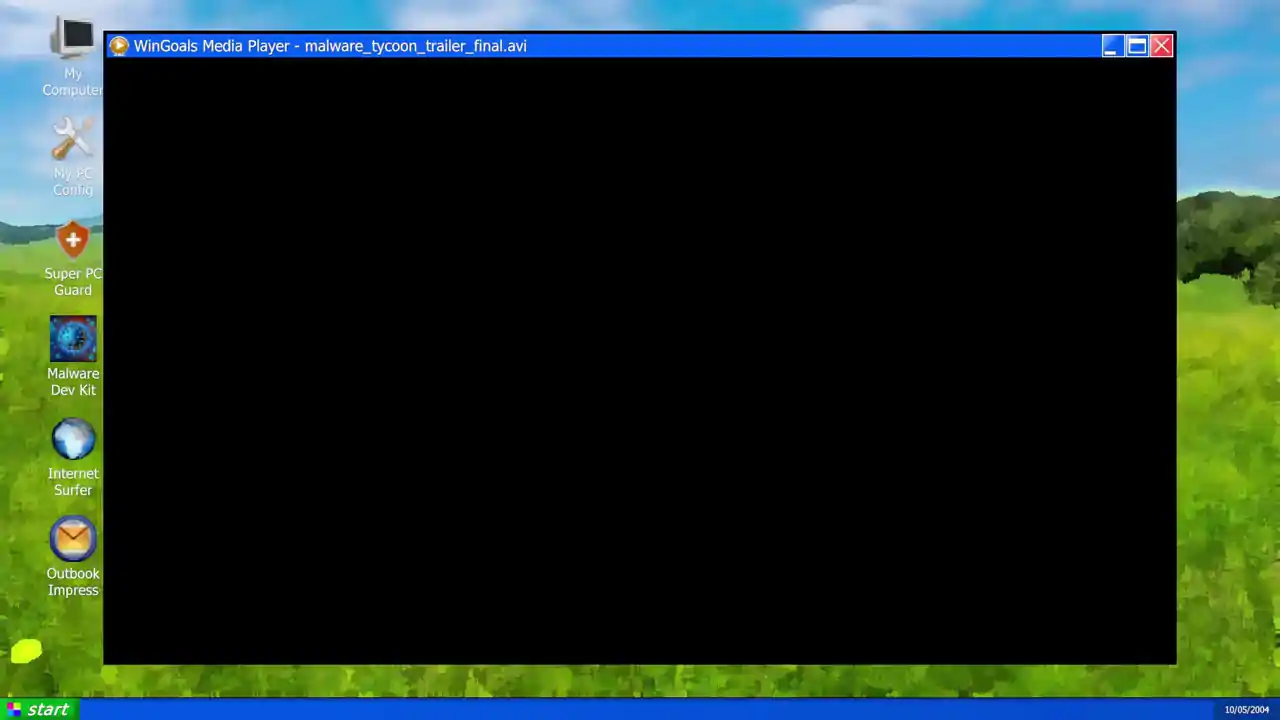Screen dimensions: 1280x720
Task: Click the media player title bar text
Action: 330,46
